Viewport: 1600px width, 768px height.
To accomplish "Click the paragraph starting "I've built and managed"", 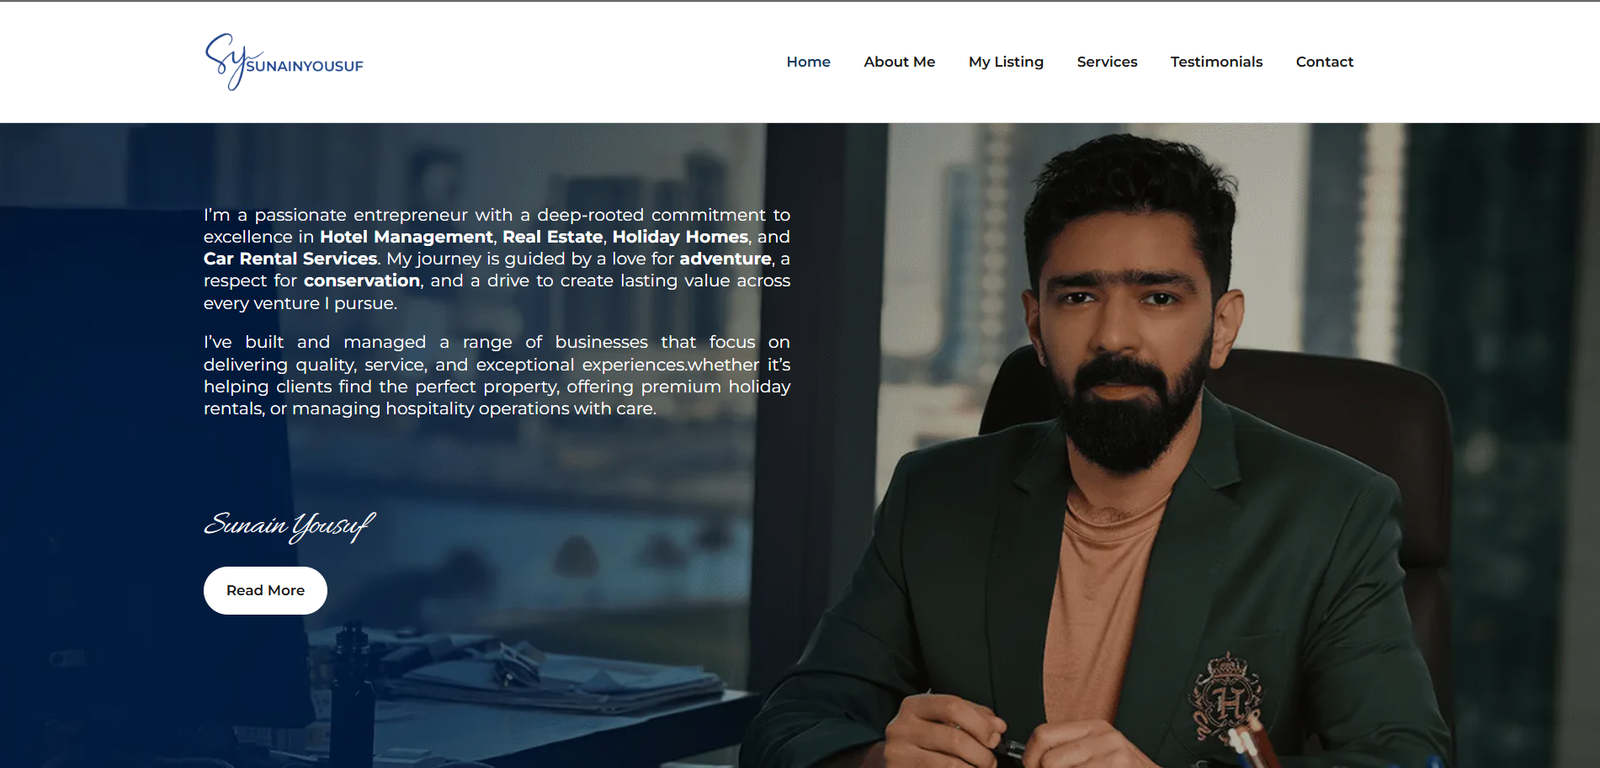I will [x=496, y=375].
